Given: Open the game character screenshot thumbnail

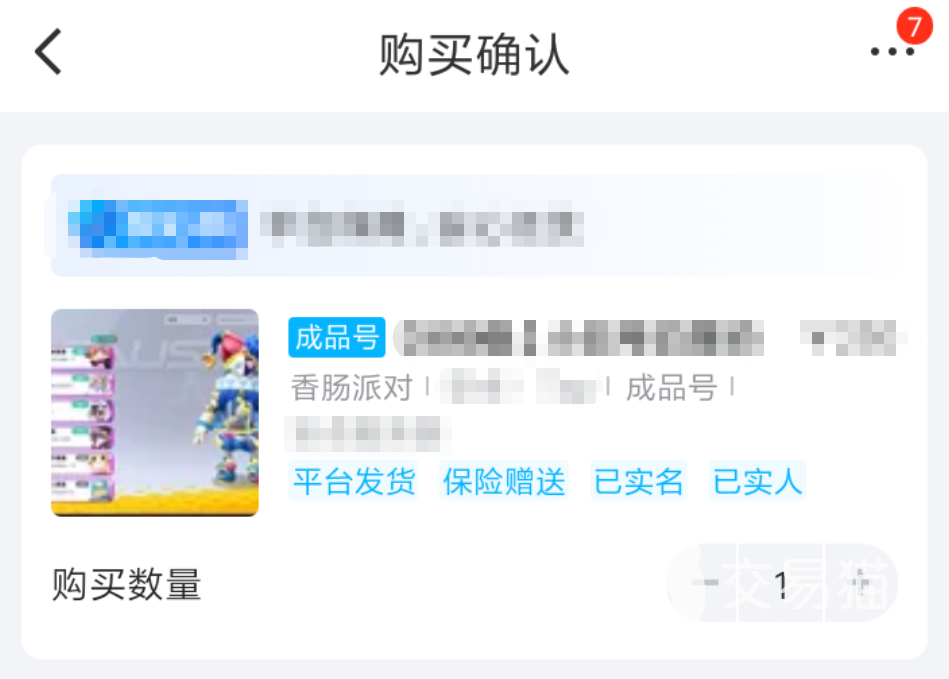Looking at the screenshot, I should coord(155,412).
